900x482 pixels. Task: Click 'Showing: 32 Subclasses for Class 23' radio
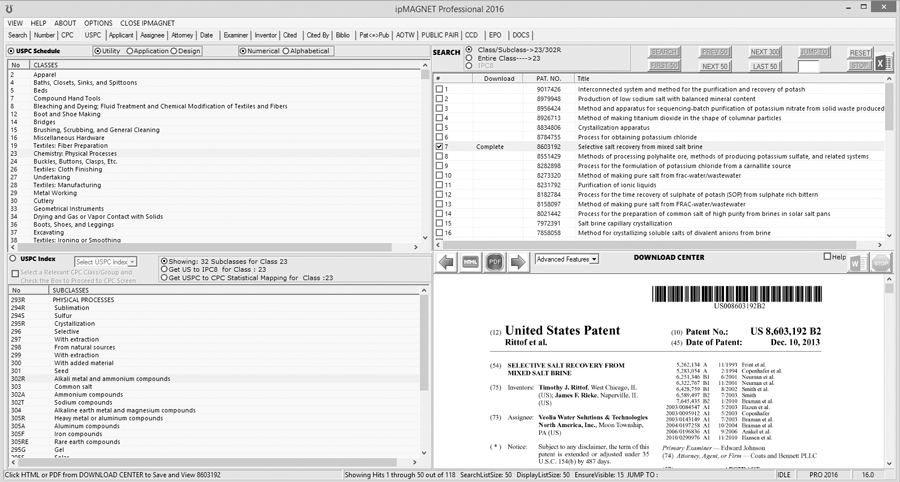pyautogui.click(x=164, y=261)
